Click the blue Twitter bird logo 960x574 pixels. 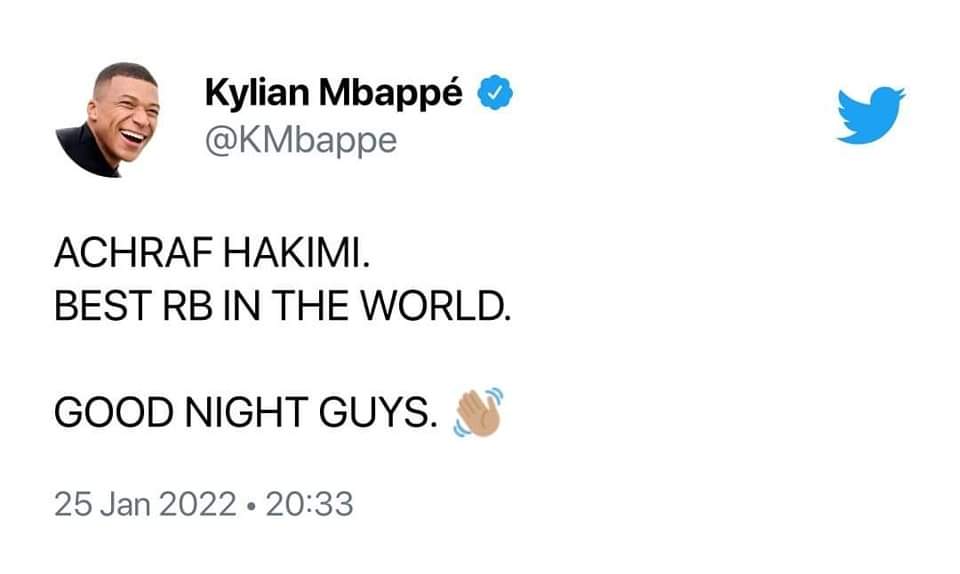(870, 115)
